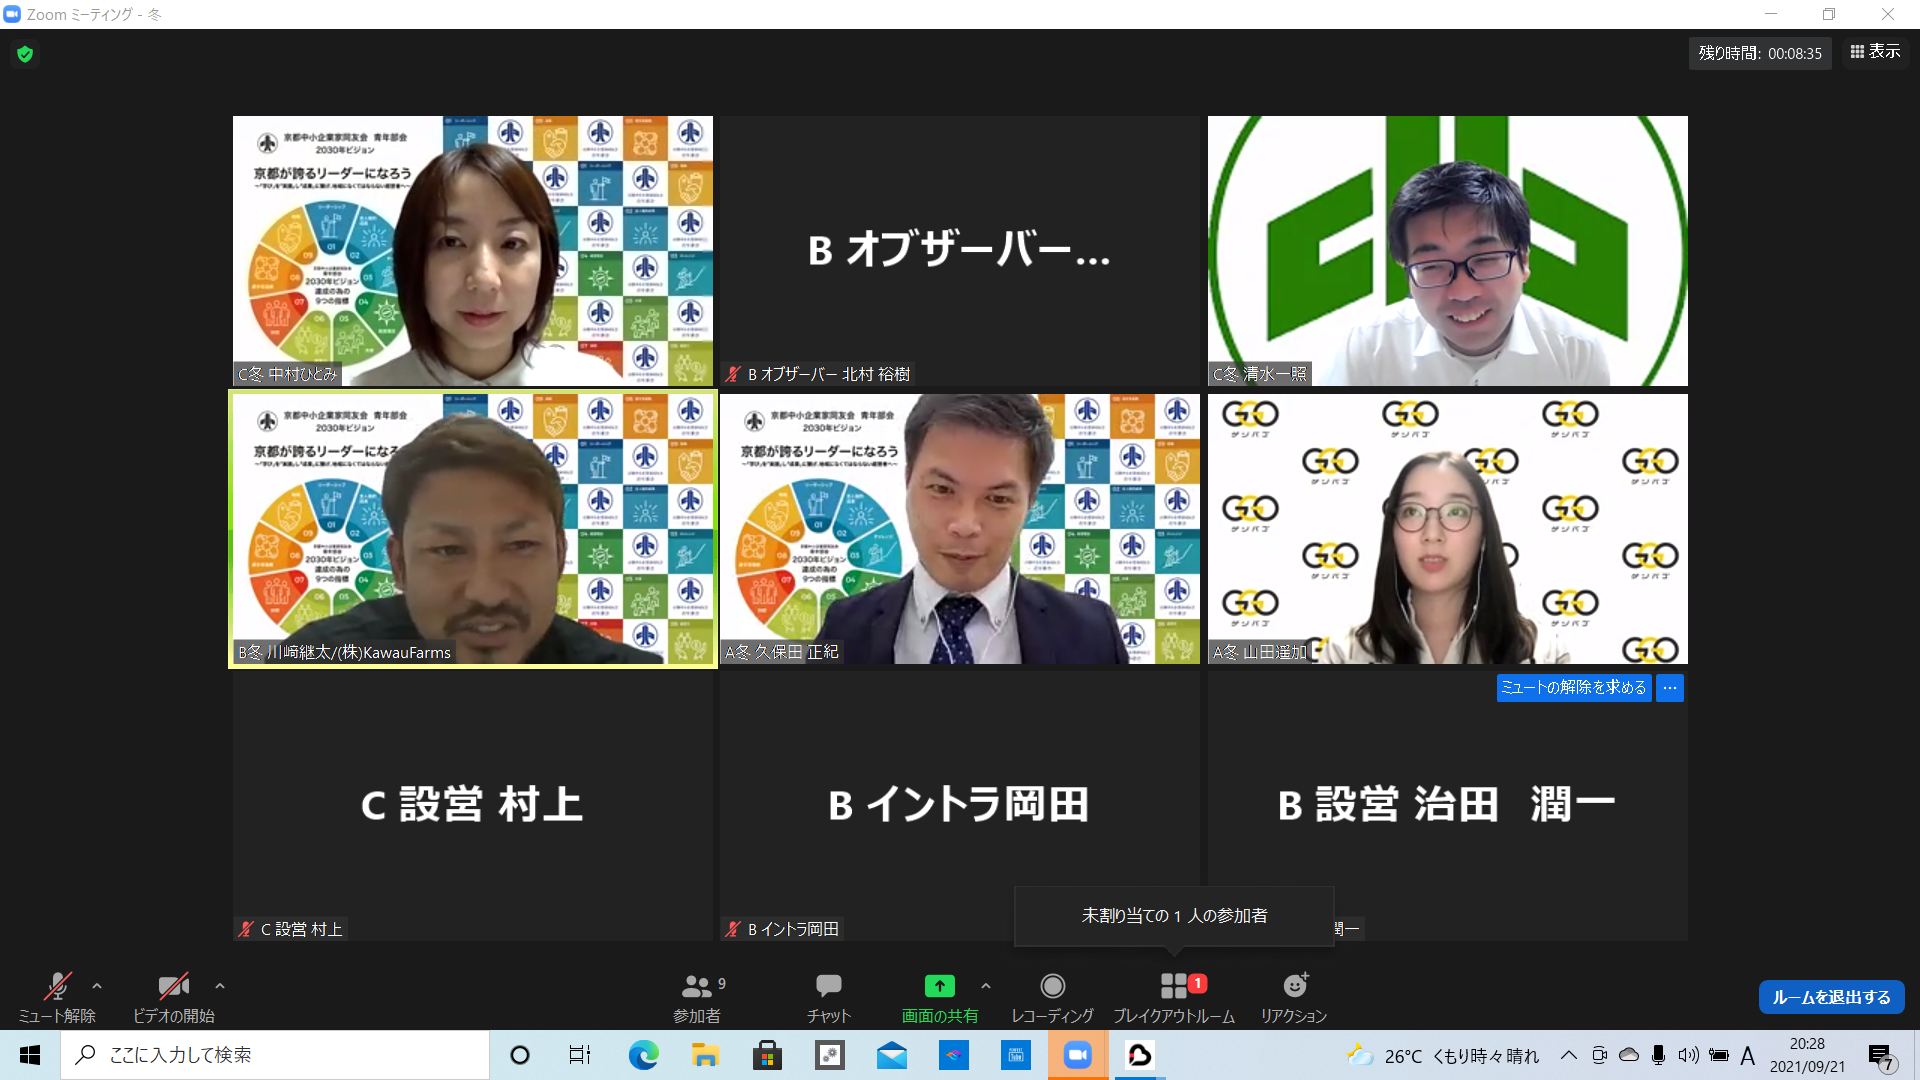Toggle レコーディング recording
This screenshot has width=1920, height=1080.
pyautogui.click(x=1052, y=996)
